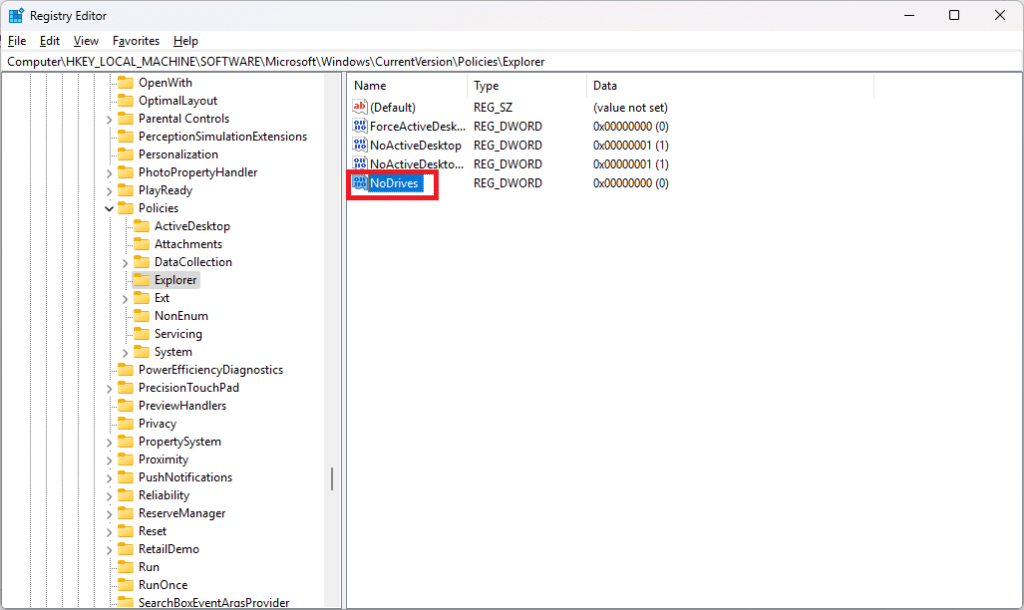This screenshot has width=1024, height=610.
Task: Expand the RetailDemo key
Action: 109,549
